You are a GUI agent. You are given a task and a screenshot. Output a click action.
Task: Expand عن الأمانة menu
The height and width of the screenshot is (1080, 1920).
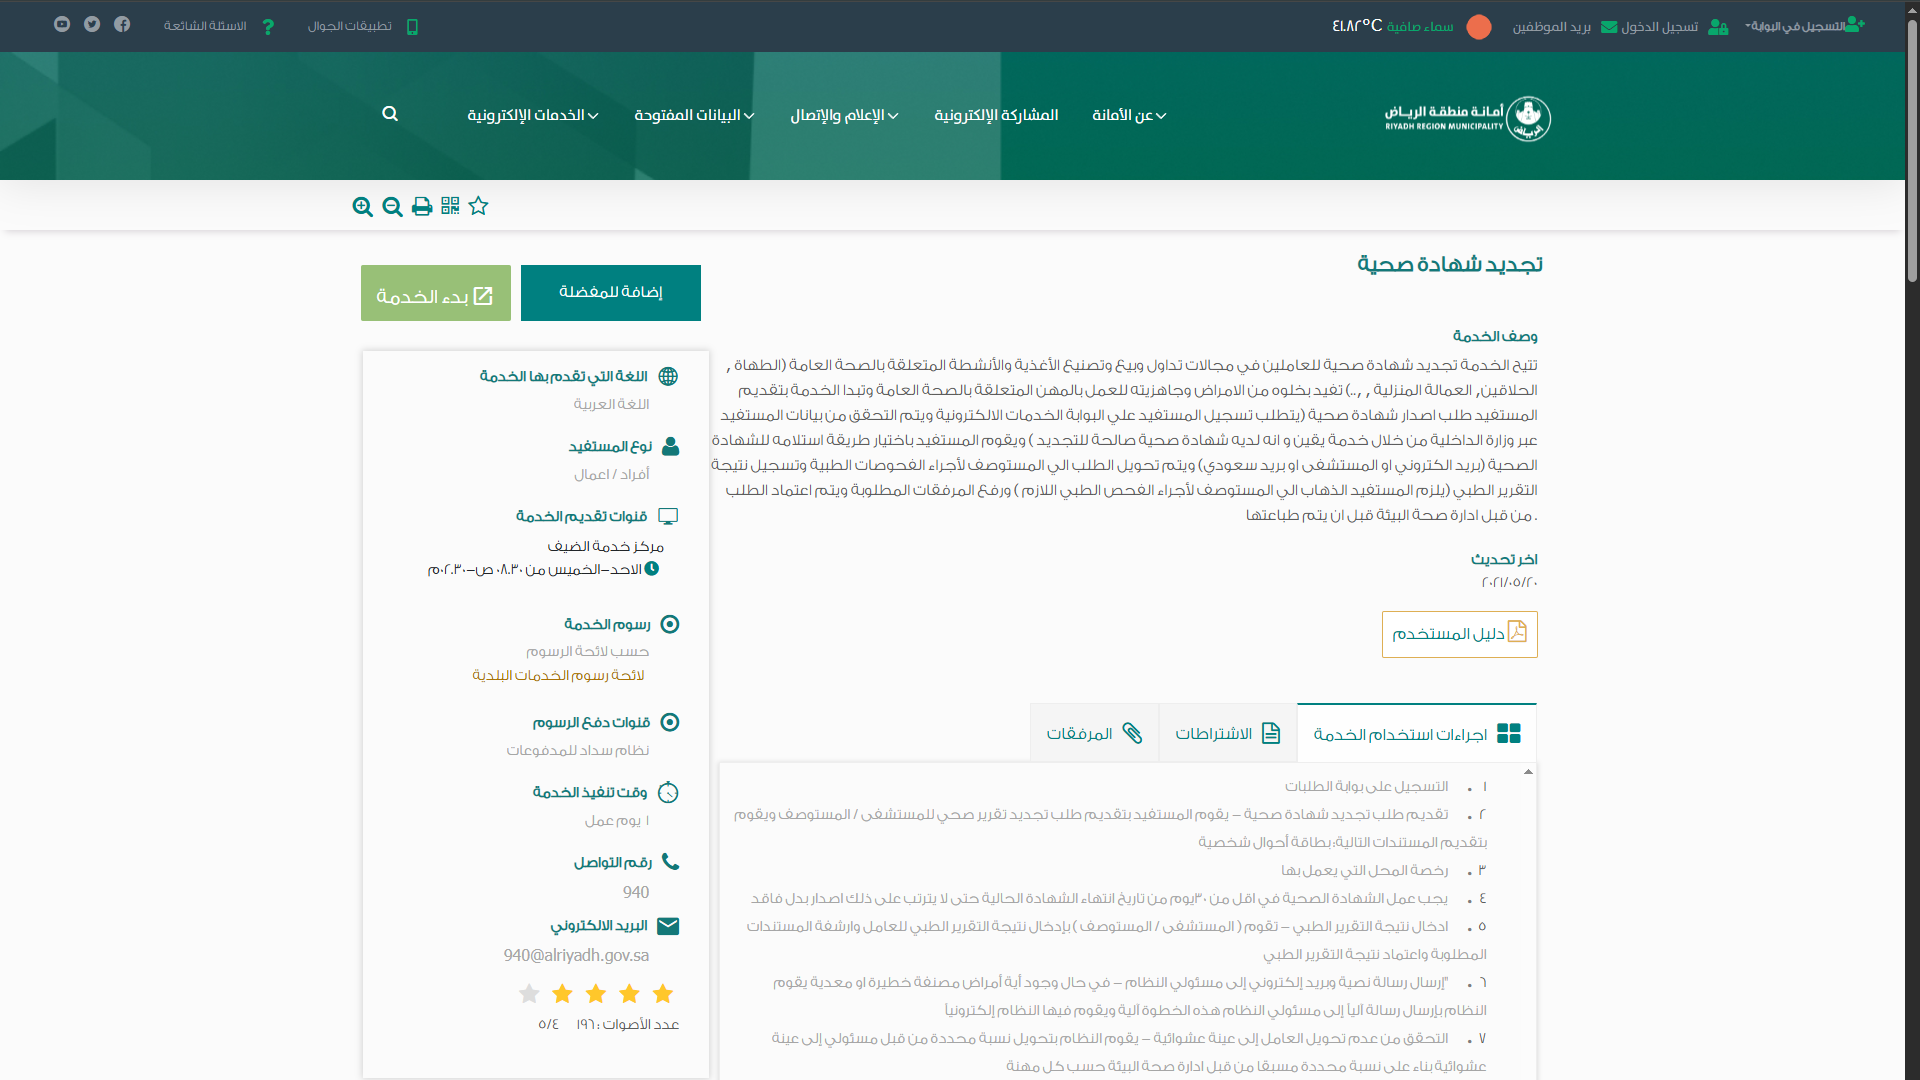(1129, 115)
